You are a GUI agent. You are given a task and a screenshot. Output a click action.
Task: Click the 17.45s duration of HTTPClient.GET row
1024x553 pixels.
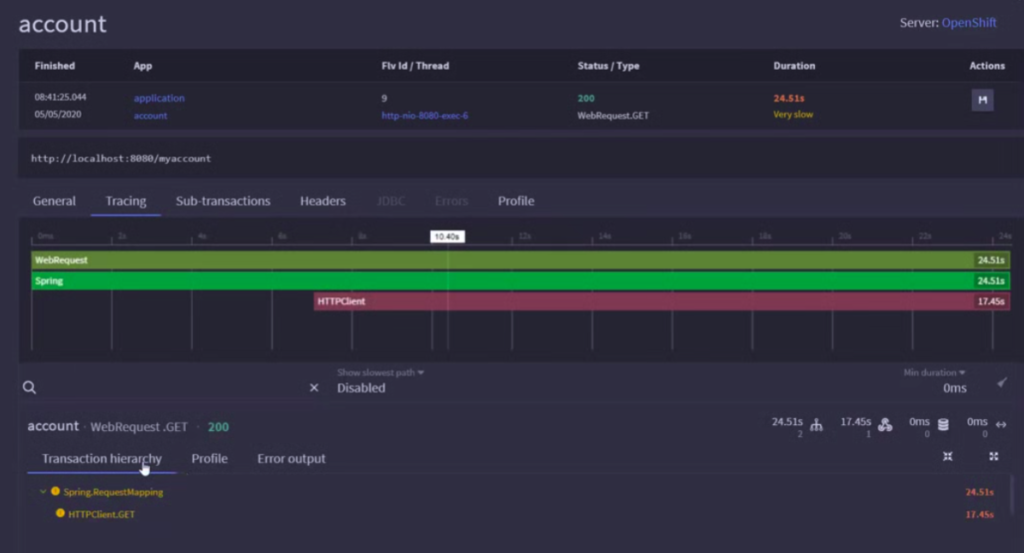point(980,514)
